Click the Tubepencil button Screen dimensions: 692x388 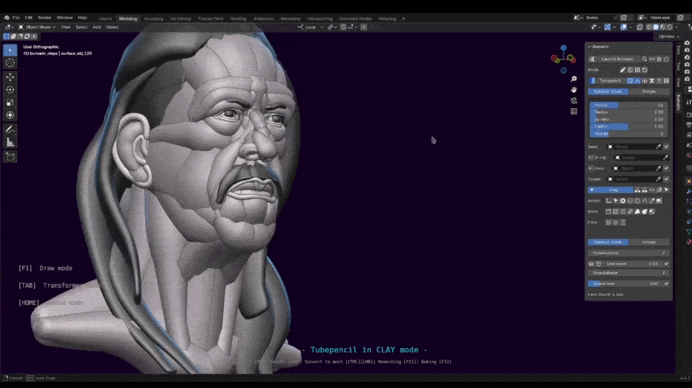coord(610,81)
